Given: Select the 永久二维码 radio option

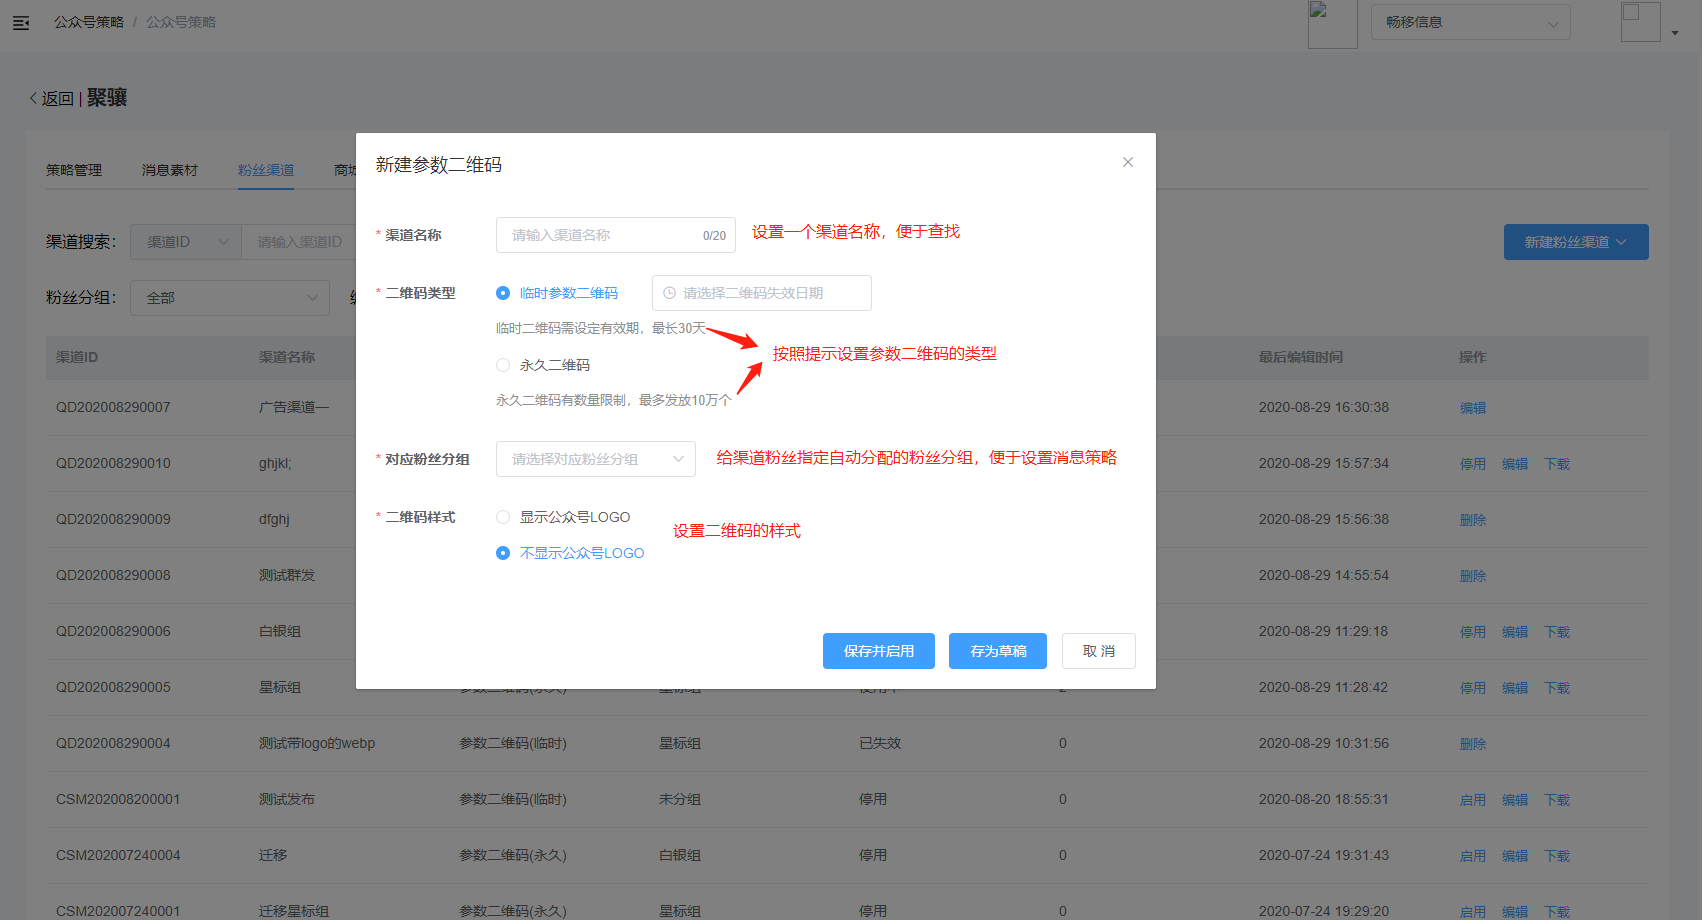Looking at the screenshot, I should [503, 365].
